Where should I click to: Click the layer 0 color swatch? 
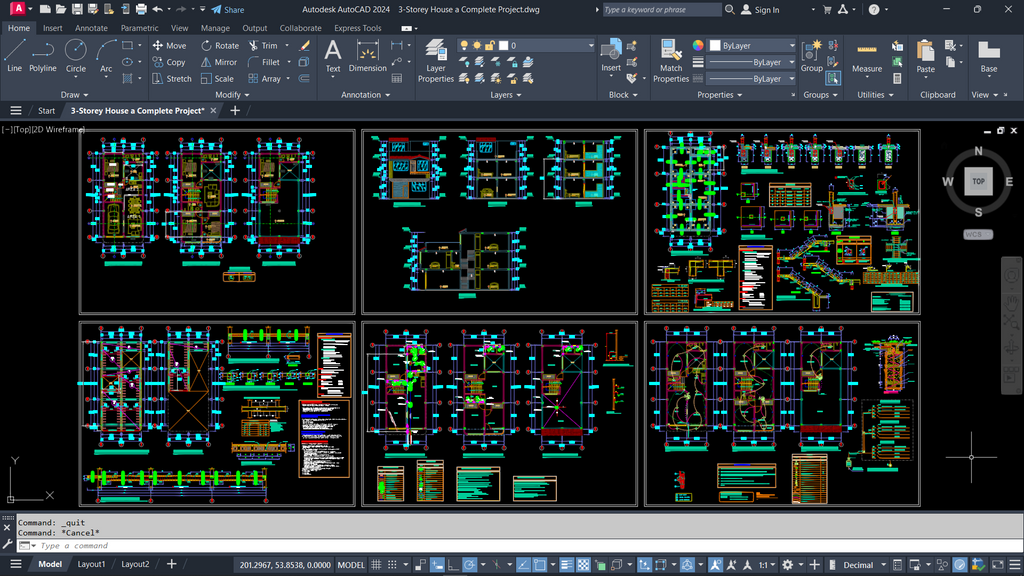coord(504,46)
